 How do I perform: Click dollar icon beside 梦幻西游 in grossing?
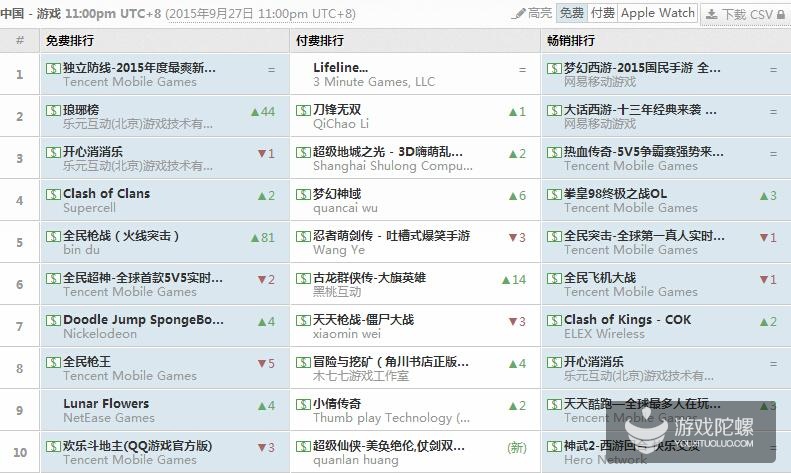point(554,68)
